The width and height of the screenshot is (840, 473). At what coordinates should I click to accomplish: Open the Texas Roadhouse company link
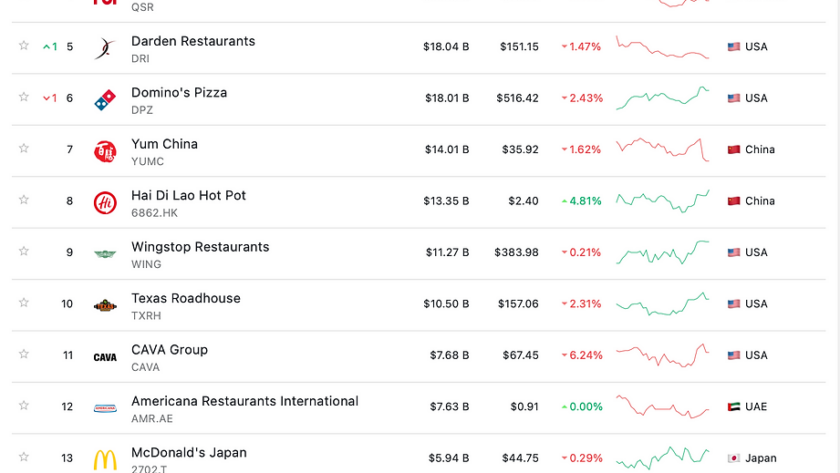pyautogui.click(x=186, y=298)
